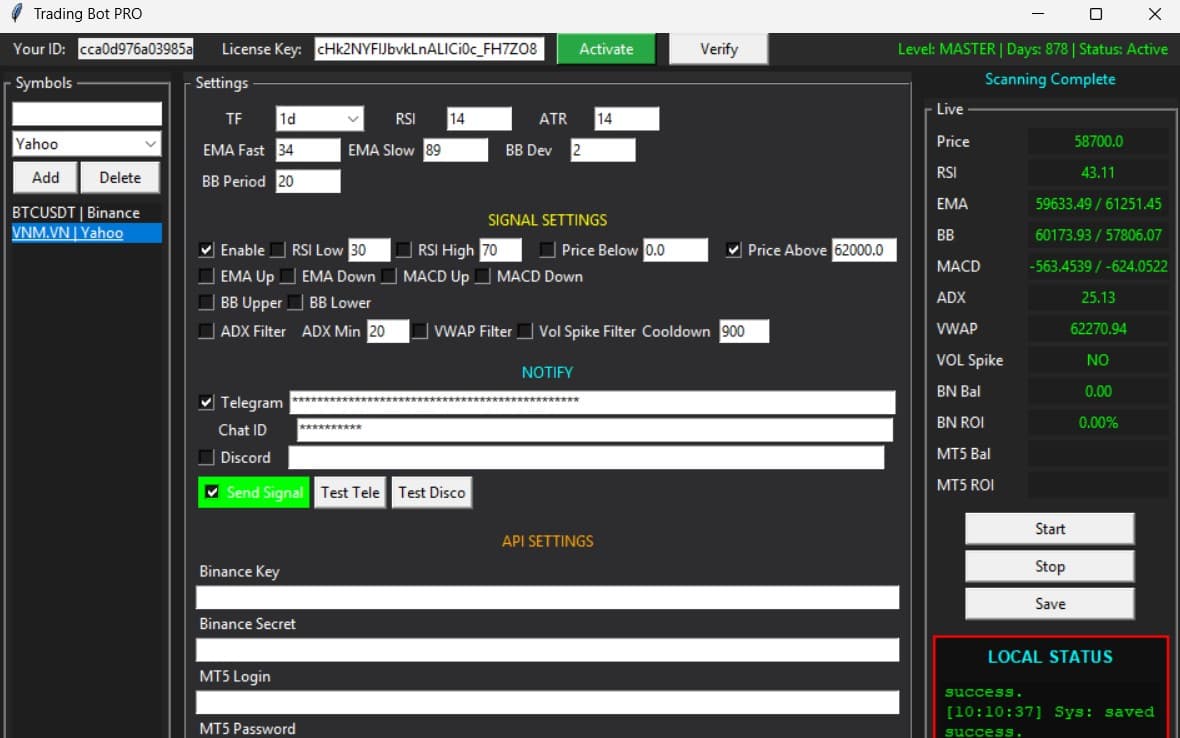Click the Test Disco button

(432, 493)
